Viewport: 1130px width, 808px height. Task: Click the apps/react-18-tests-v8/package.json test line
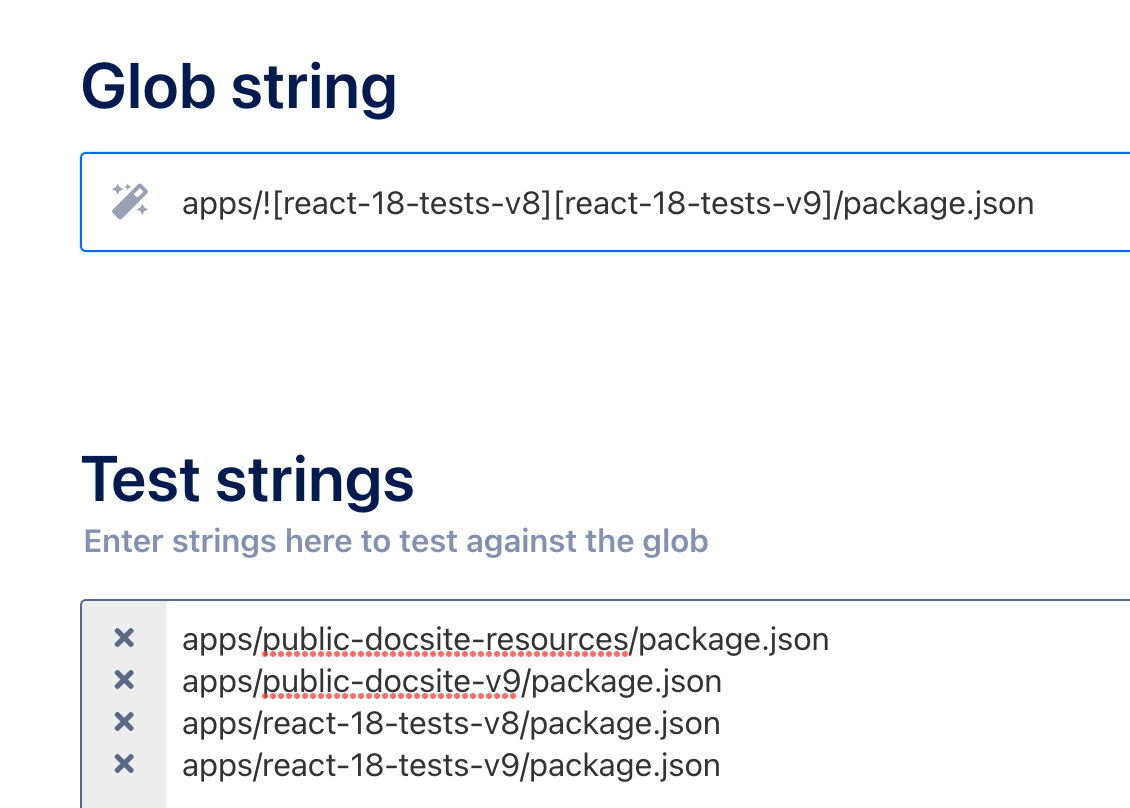451,724
